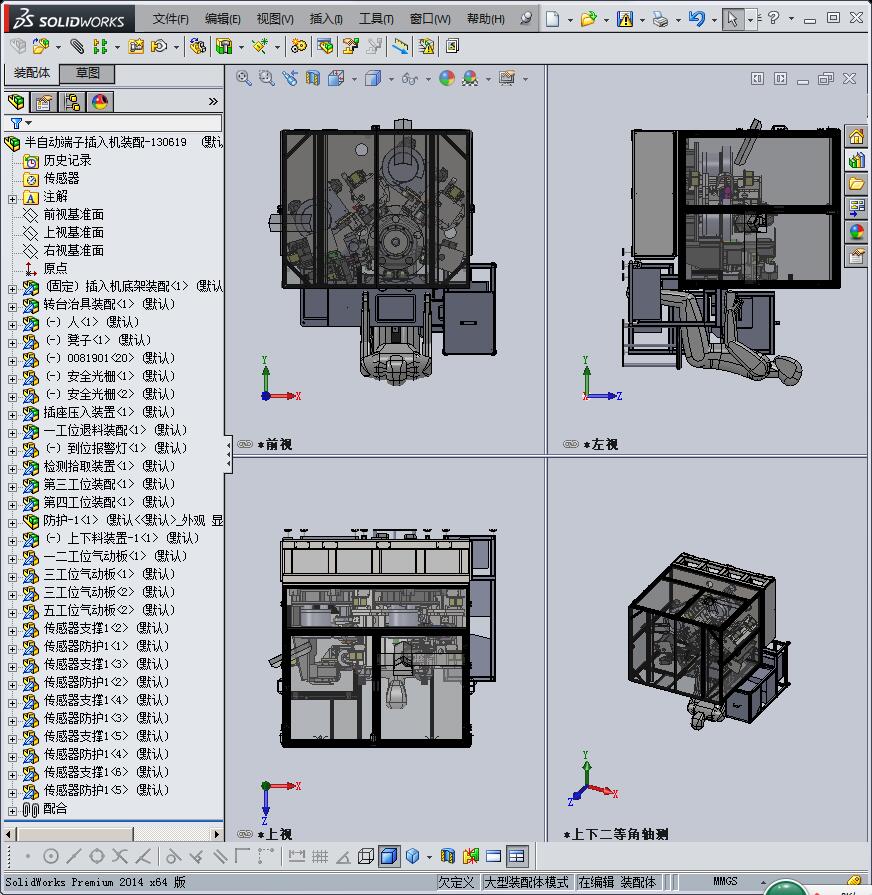
Task: Toggle the four-view viewport layout button
Action: [x=516, y=856]
